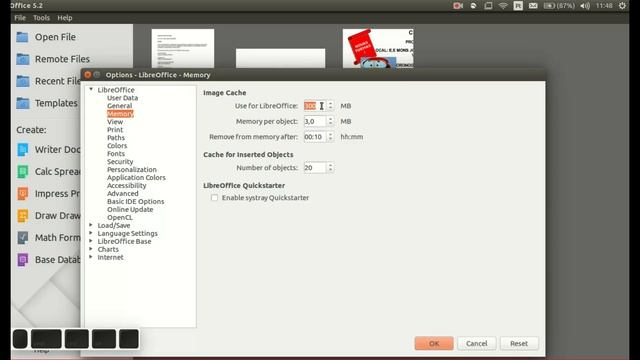Click the Base Database icon
The width and height of the screenshot is (640, 360).
(23, 260)
